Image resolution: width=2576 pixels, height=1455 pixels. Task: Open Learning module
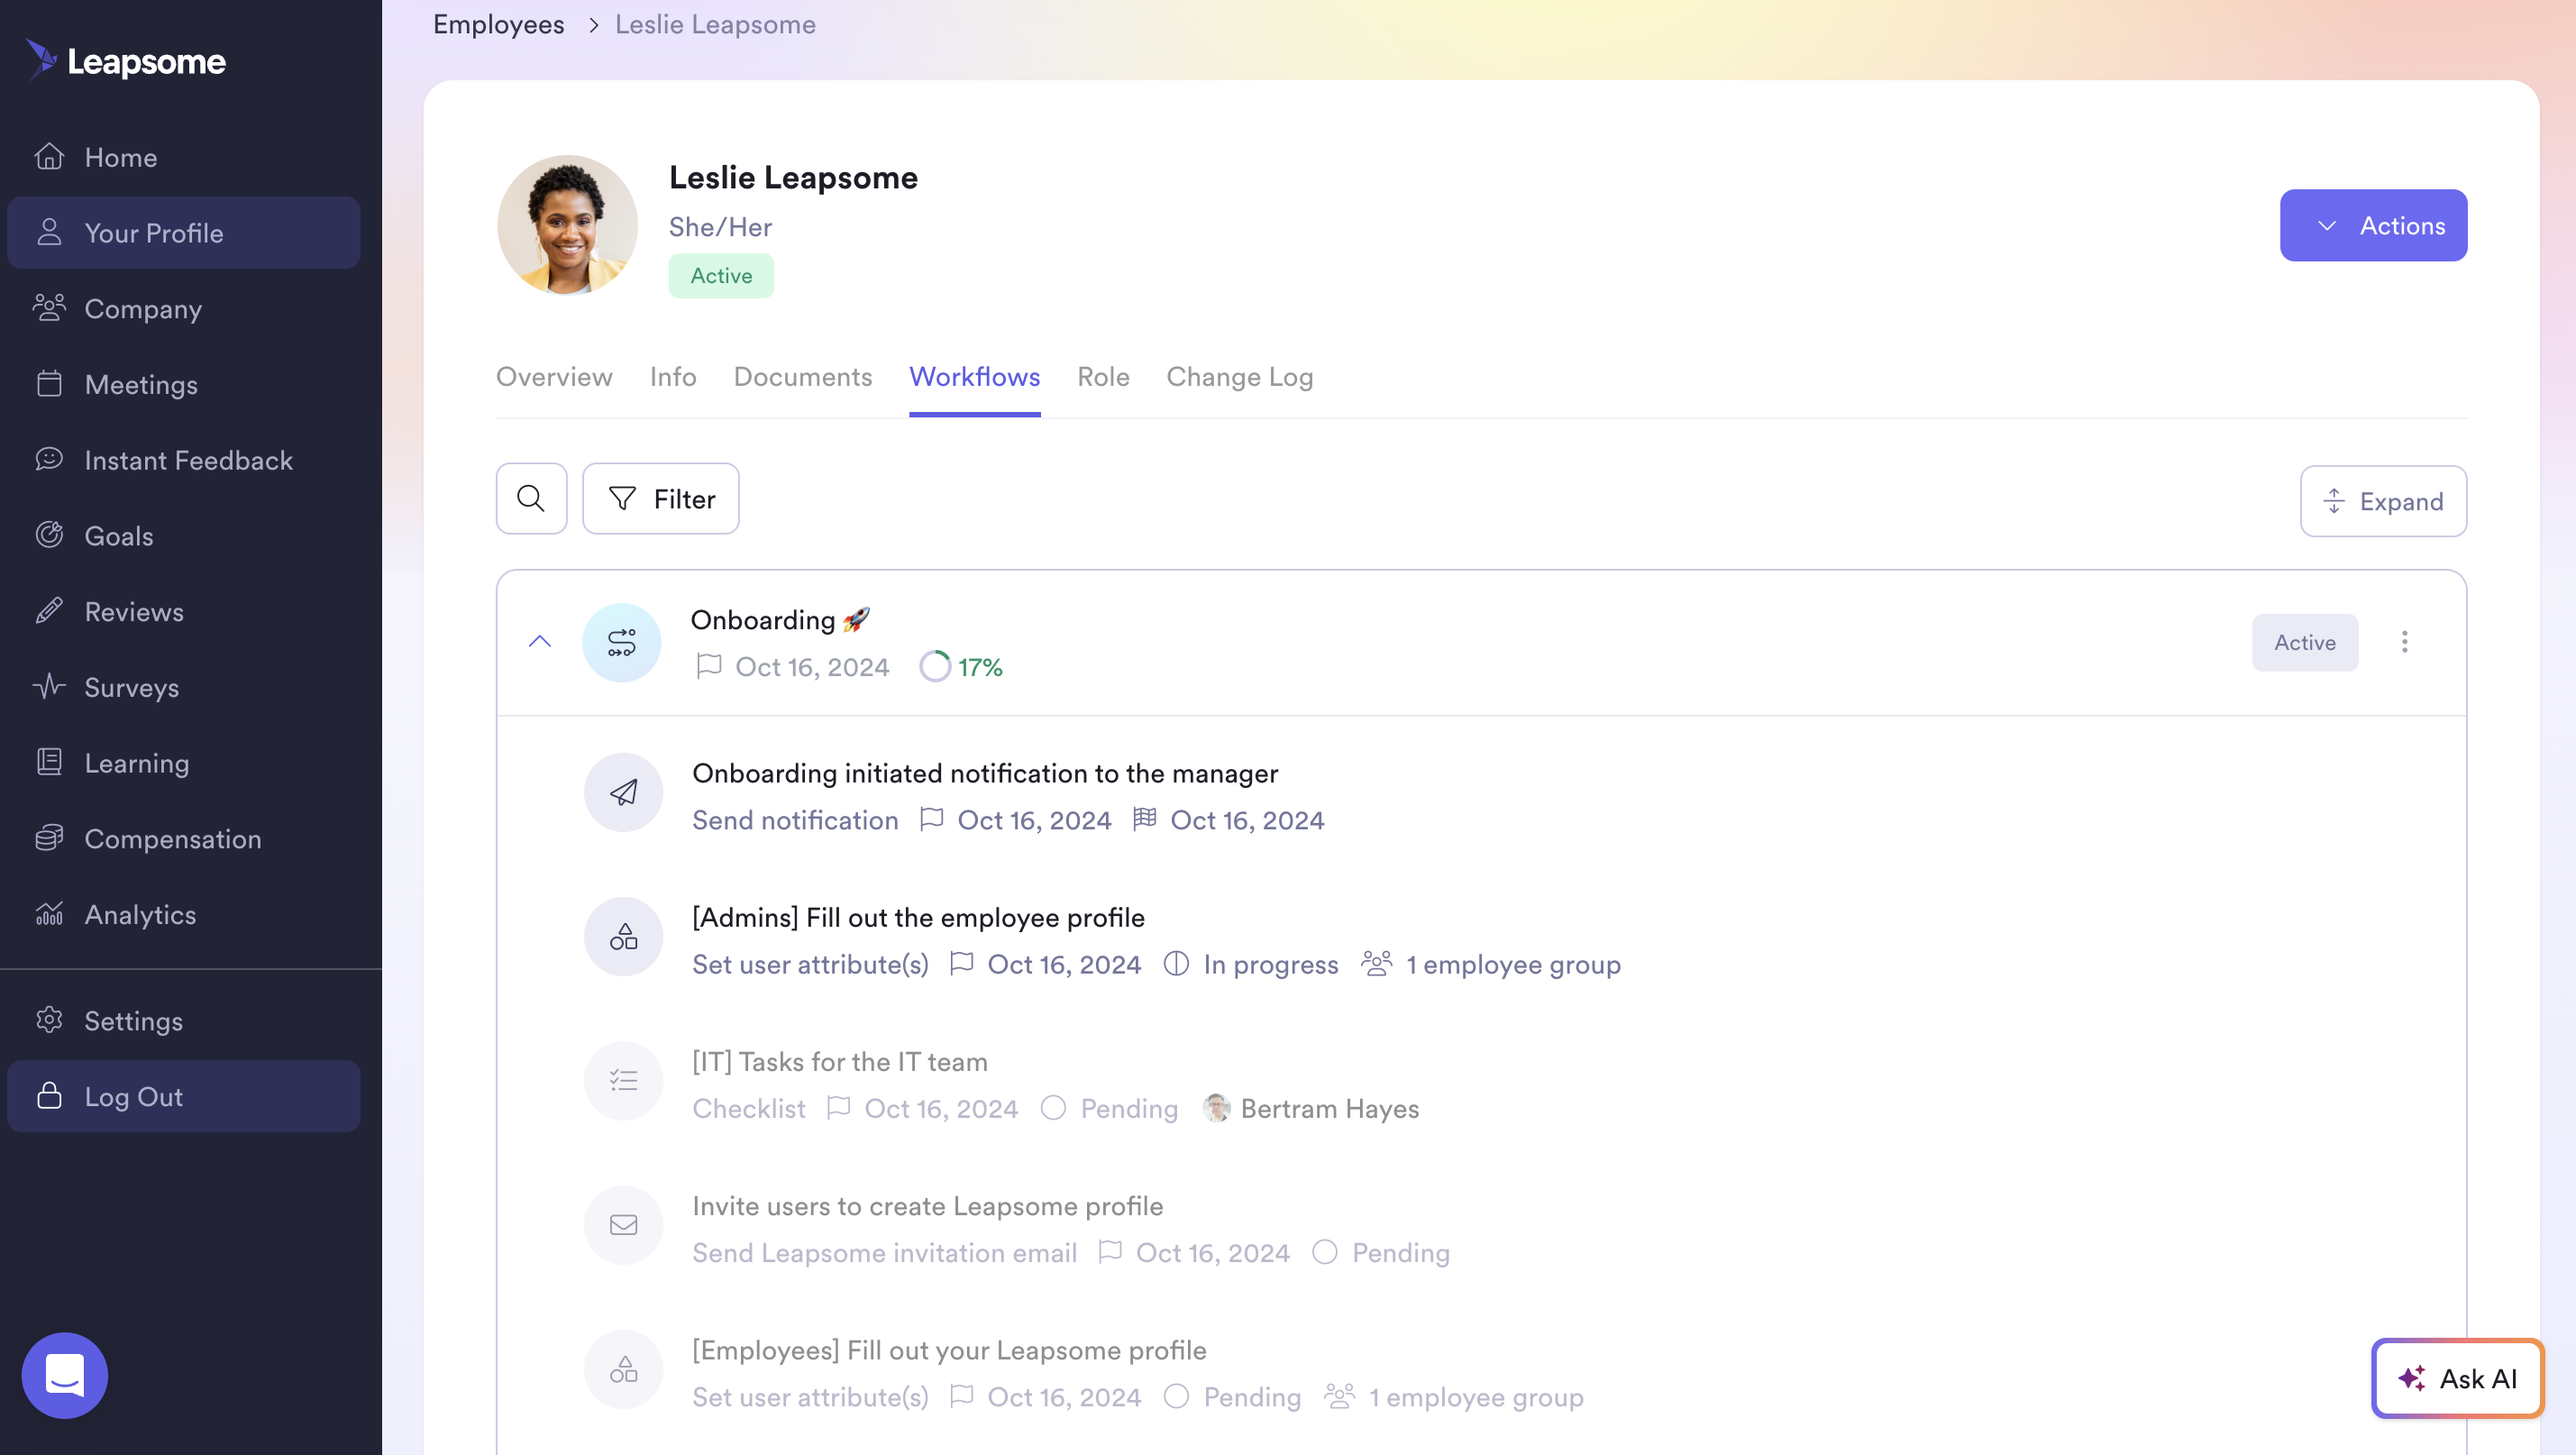tap(184, 762)
